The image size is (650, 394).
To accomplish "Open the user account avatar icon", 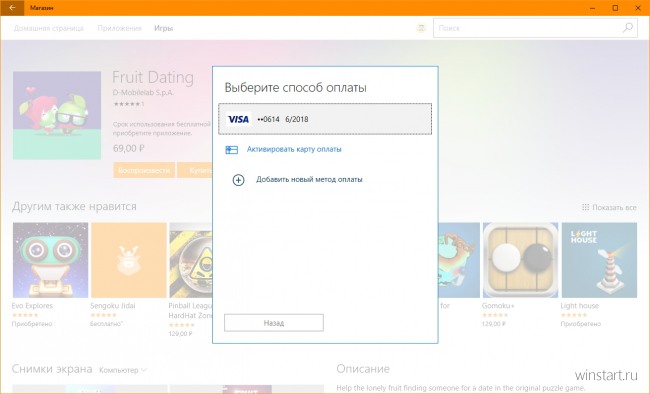I will point(421,28).
